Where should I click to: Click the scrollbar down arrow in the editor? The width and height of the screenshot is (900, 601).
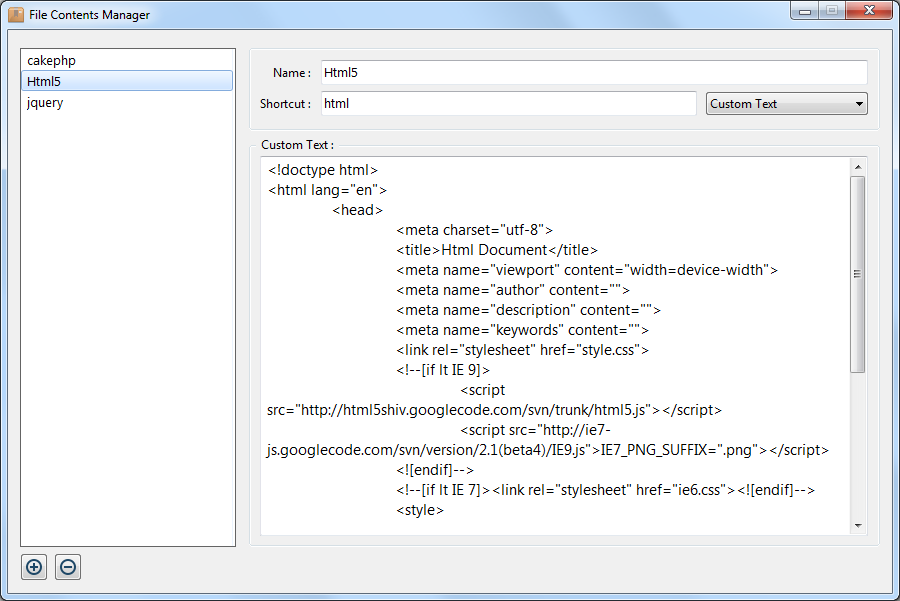[858, 524]
